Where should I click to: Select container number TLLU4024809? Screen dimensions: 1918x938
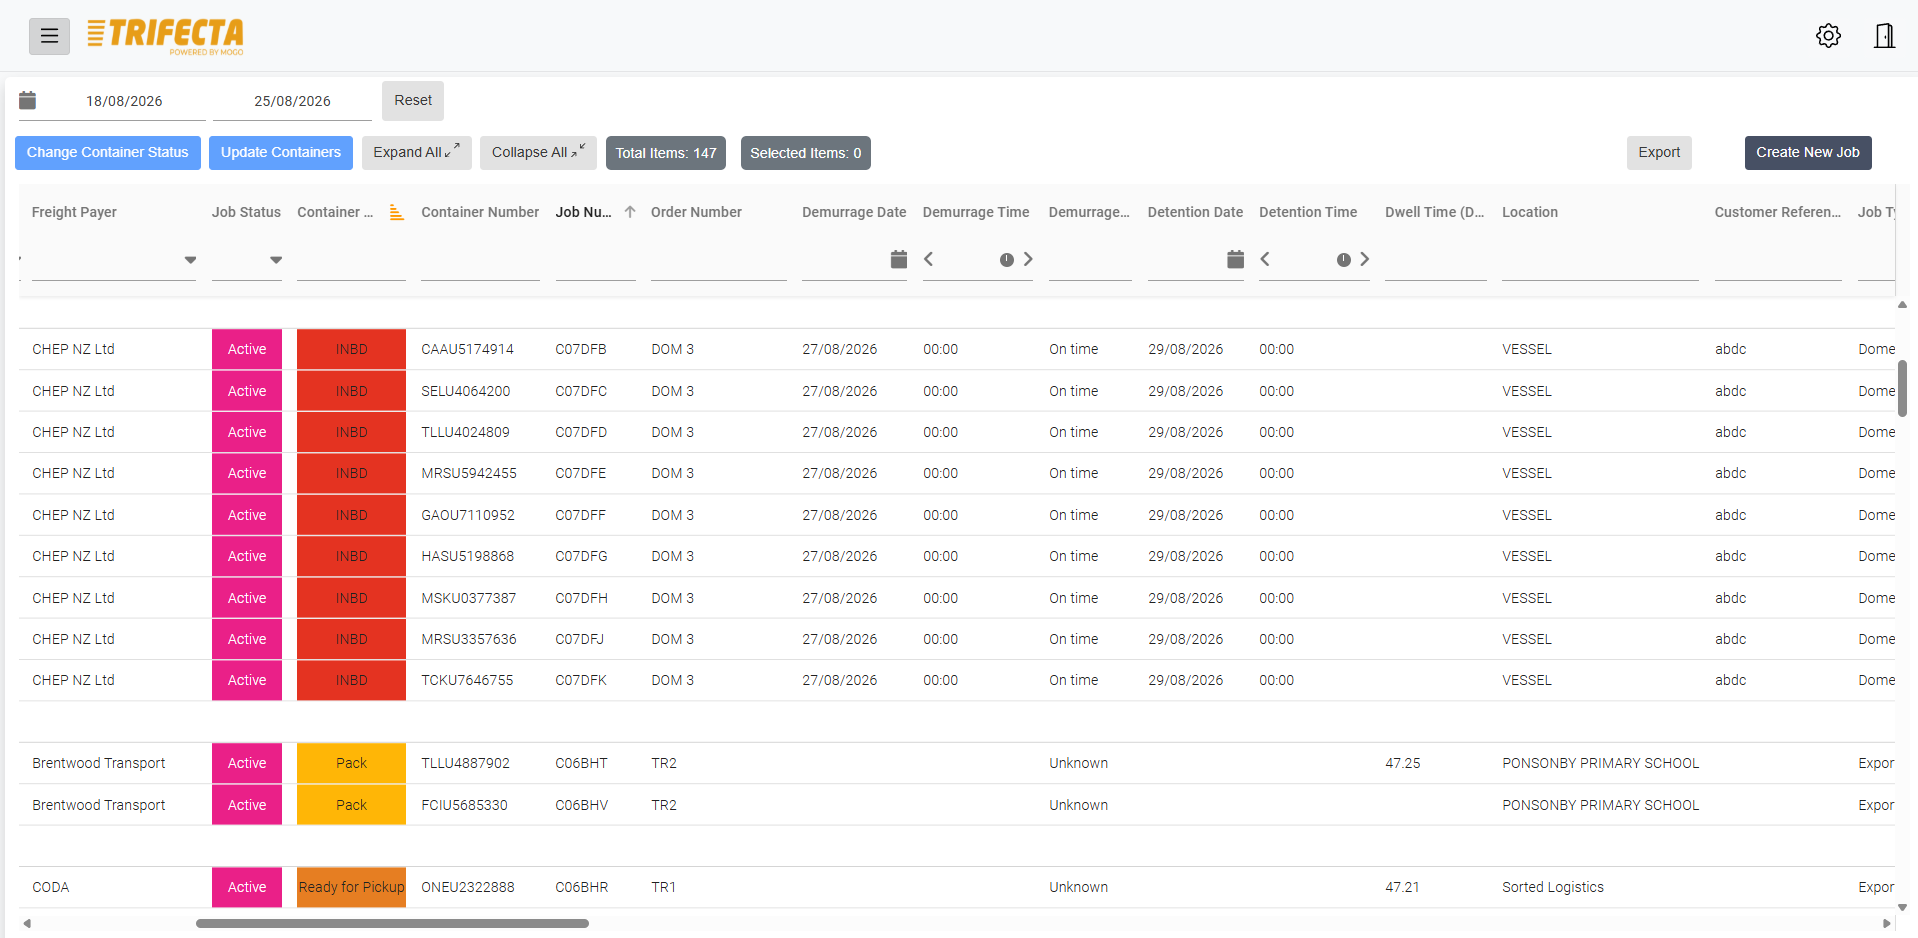pyautogui.click(x=465, y=432)
